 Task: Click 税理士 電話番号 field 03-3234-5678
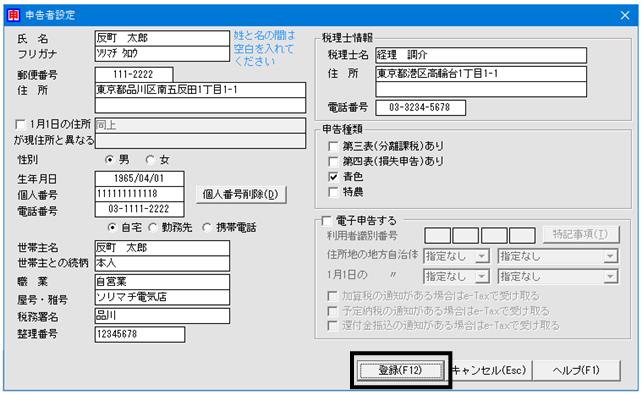coord(420,108)
